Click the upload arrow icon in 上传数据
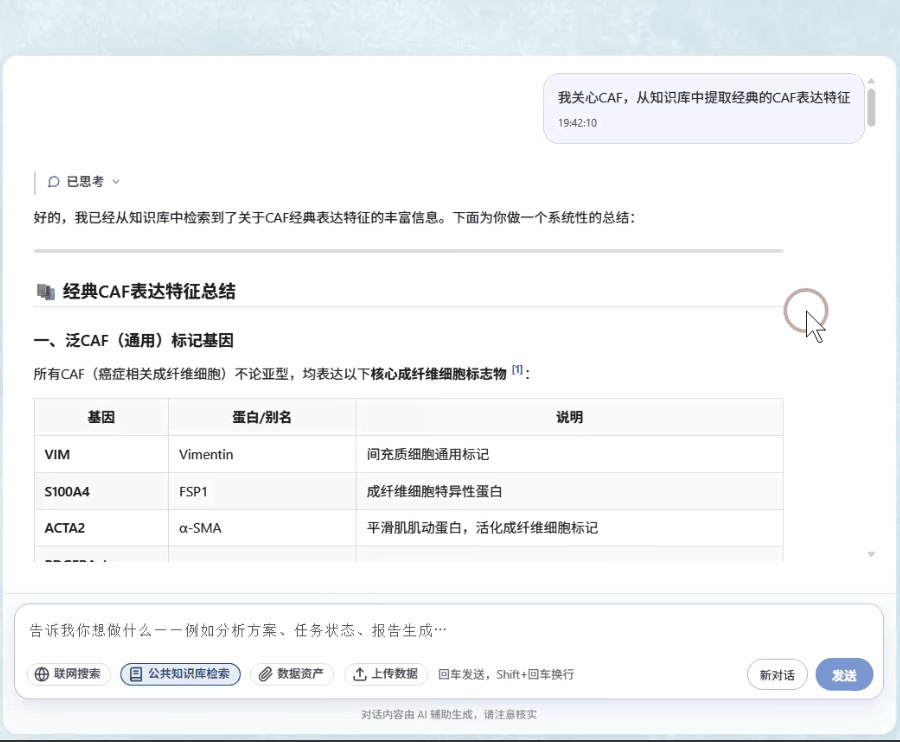Image resolution: width=900 pixels, height=742 pixels. click(360, 674)
